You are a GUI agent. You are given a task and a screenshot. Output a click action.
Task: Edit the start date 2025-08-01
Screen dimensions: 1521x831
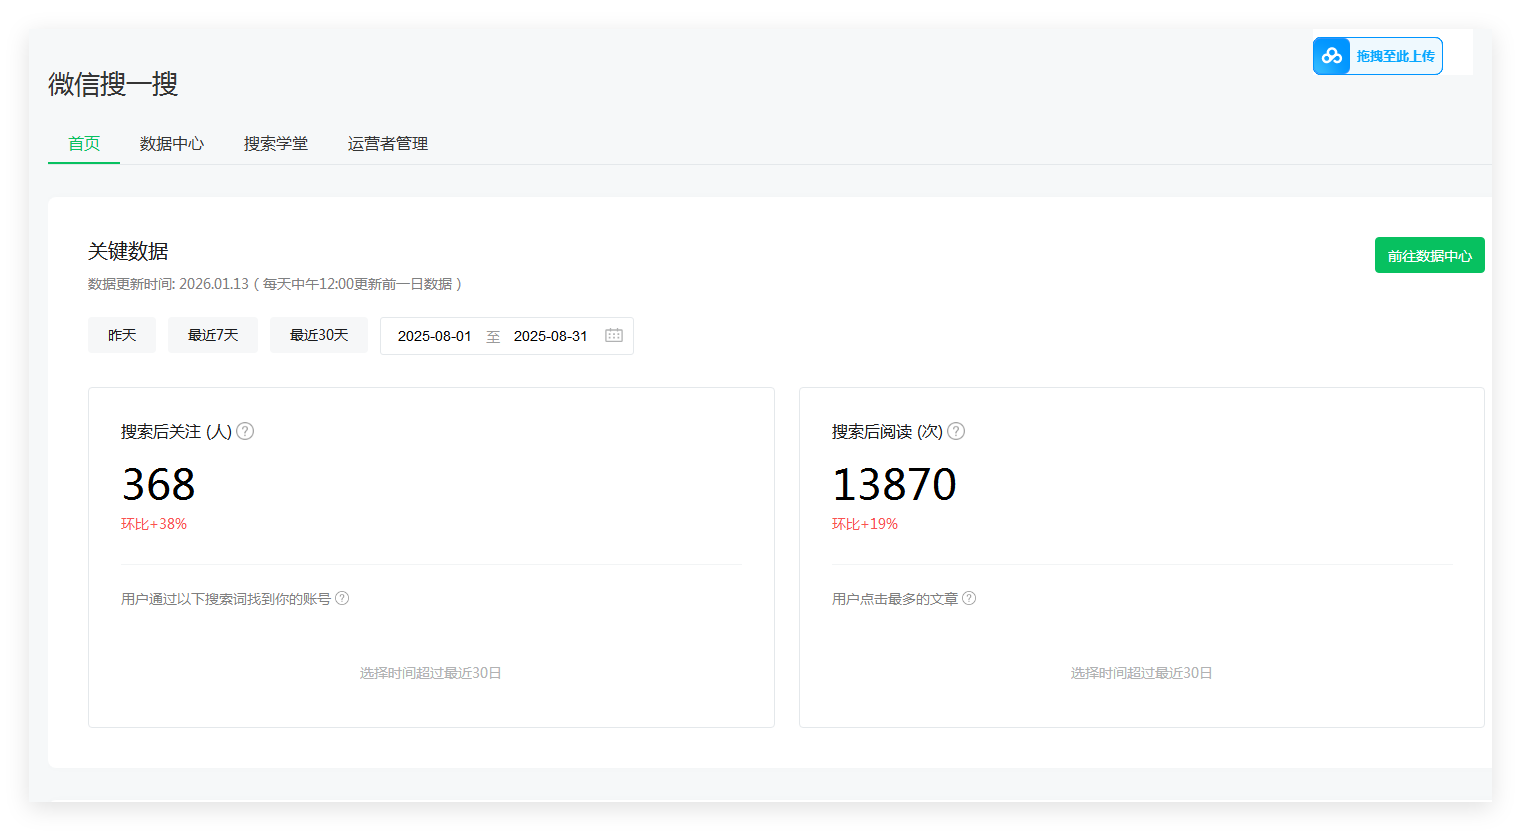pos(434,336)
